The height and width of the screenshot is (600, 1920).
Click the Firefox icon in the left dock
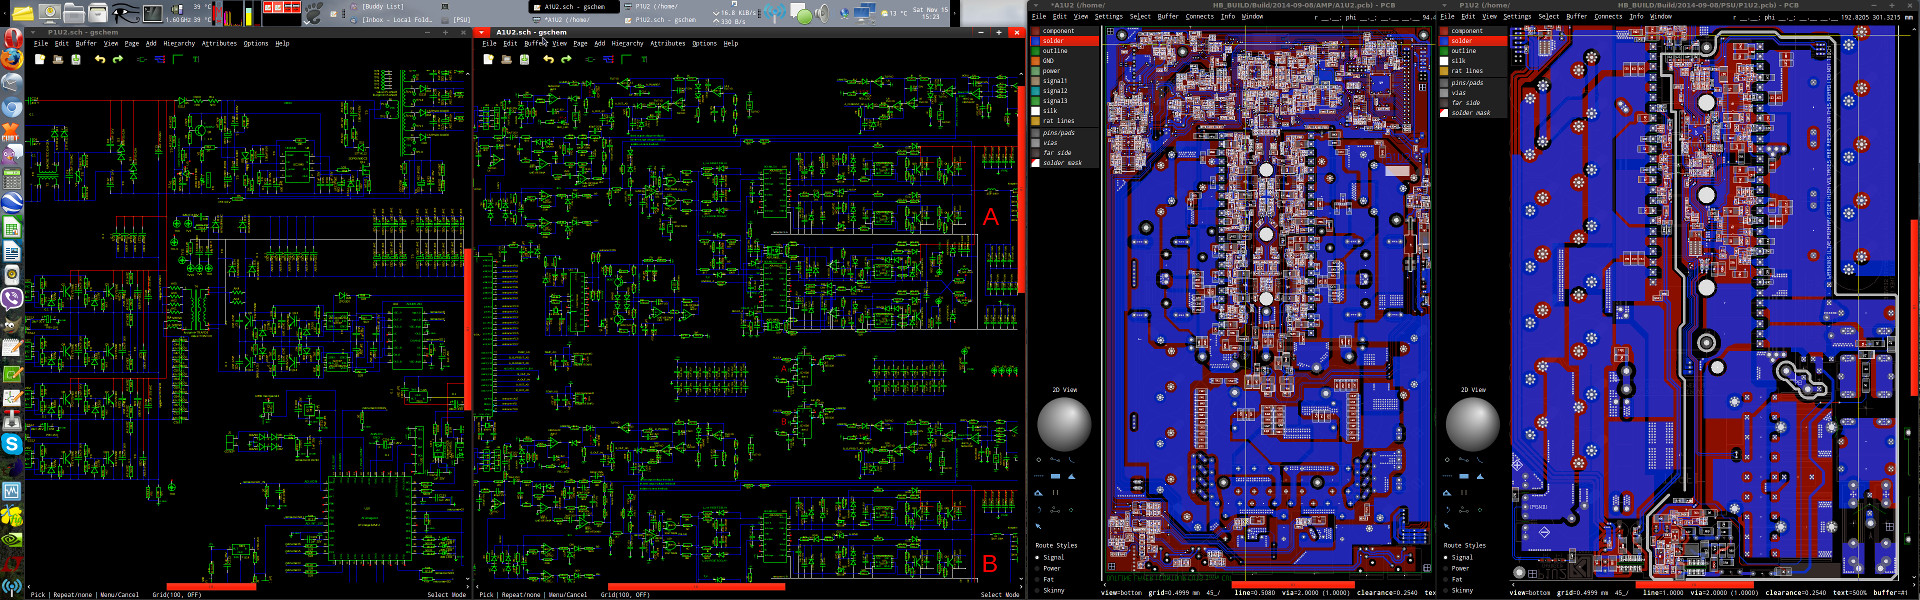[11, 59]
